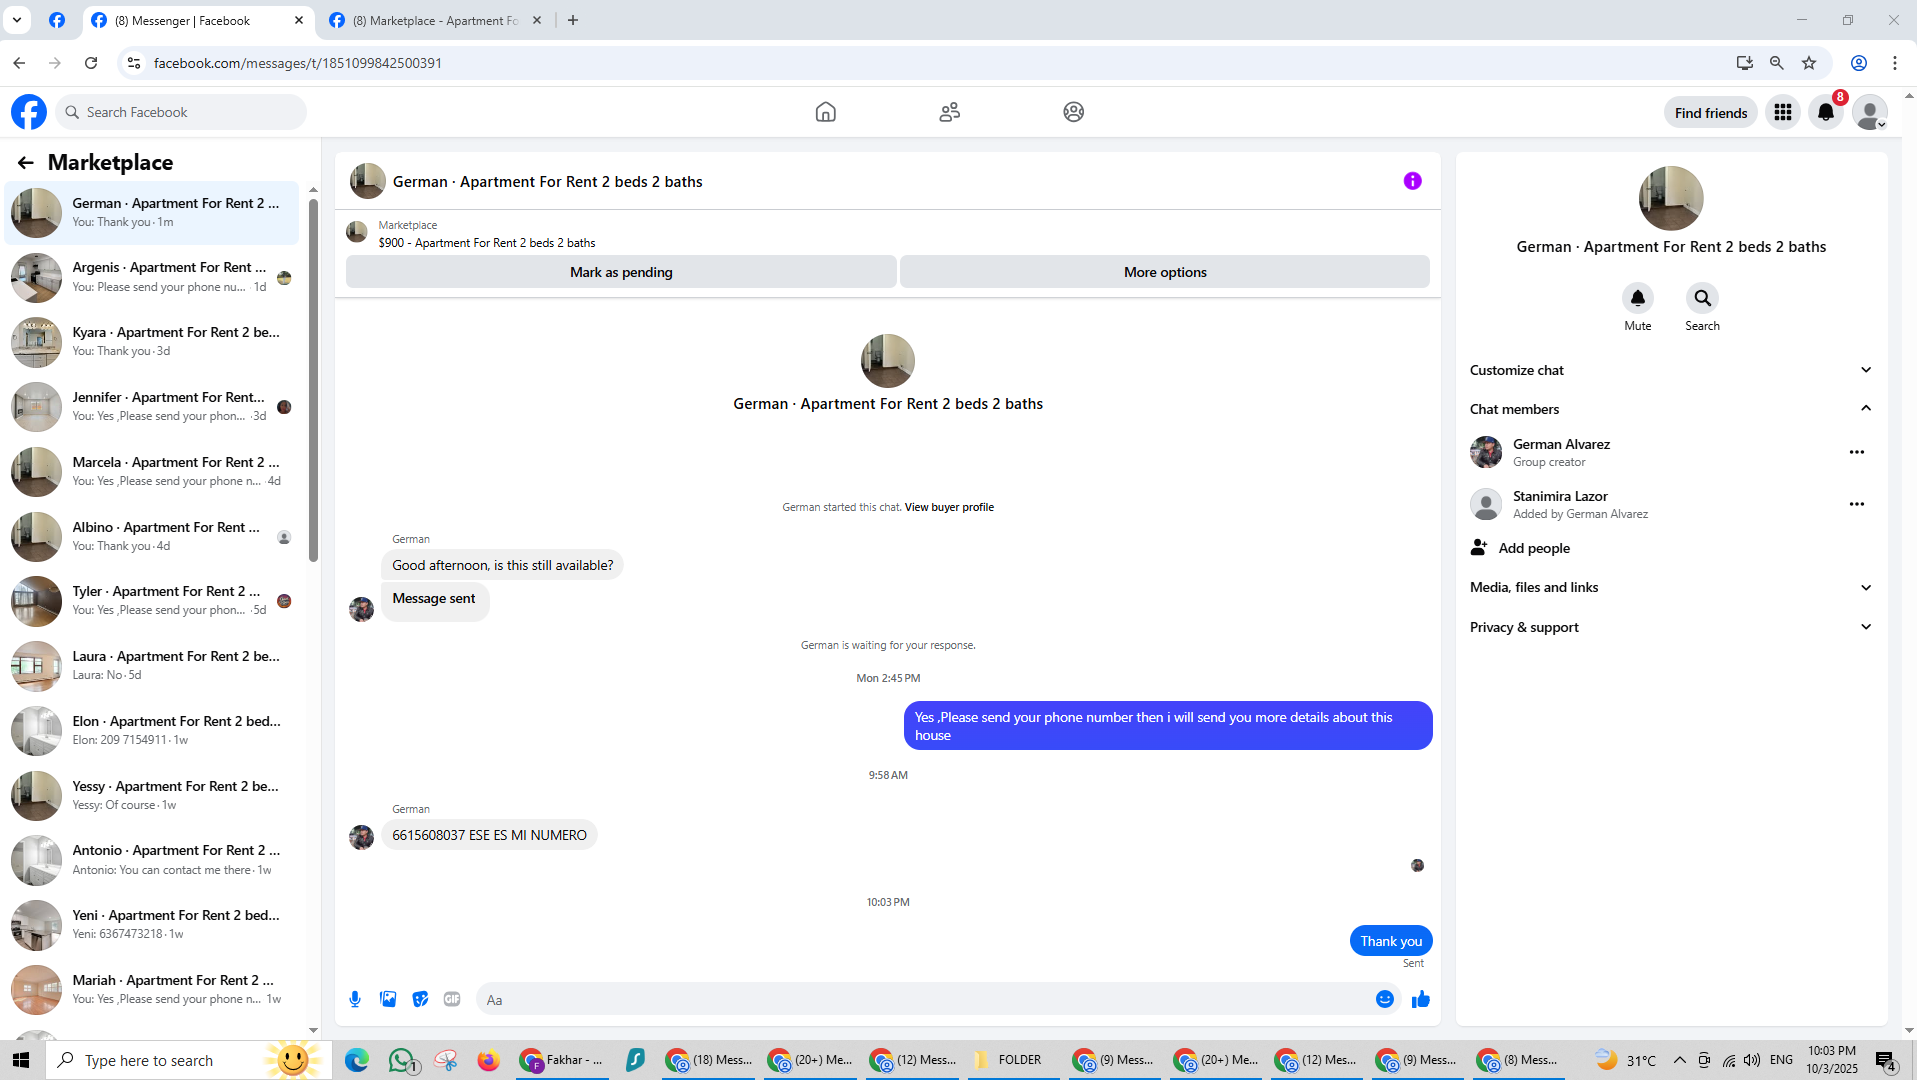The width and height of the screenshot is (1917, 1080).
Task: Click the browser address bar URL
Action: point(297,63)
